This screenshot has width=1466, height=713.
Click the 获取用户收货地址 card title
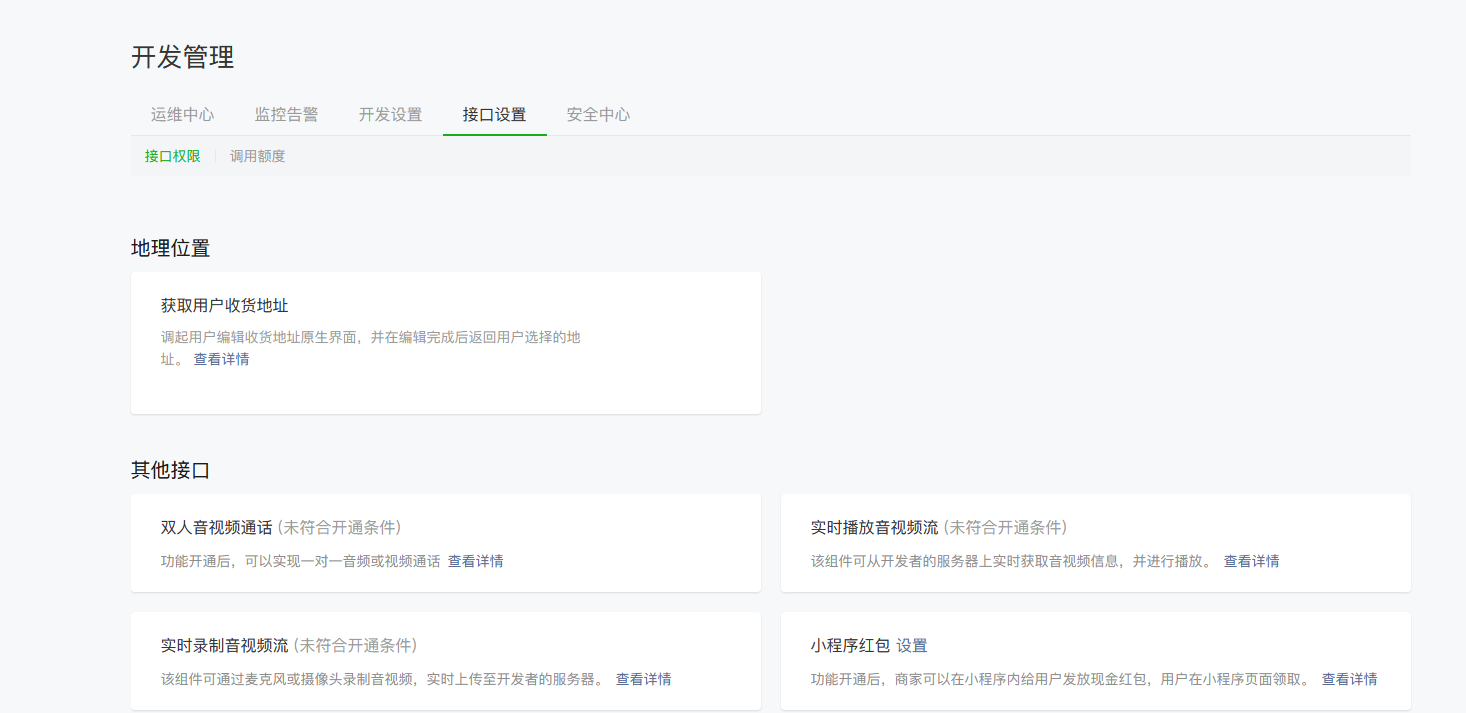225,305
